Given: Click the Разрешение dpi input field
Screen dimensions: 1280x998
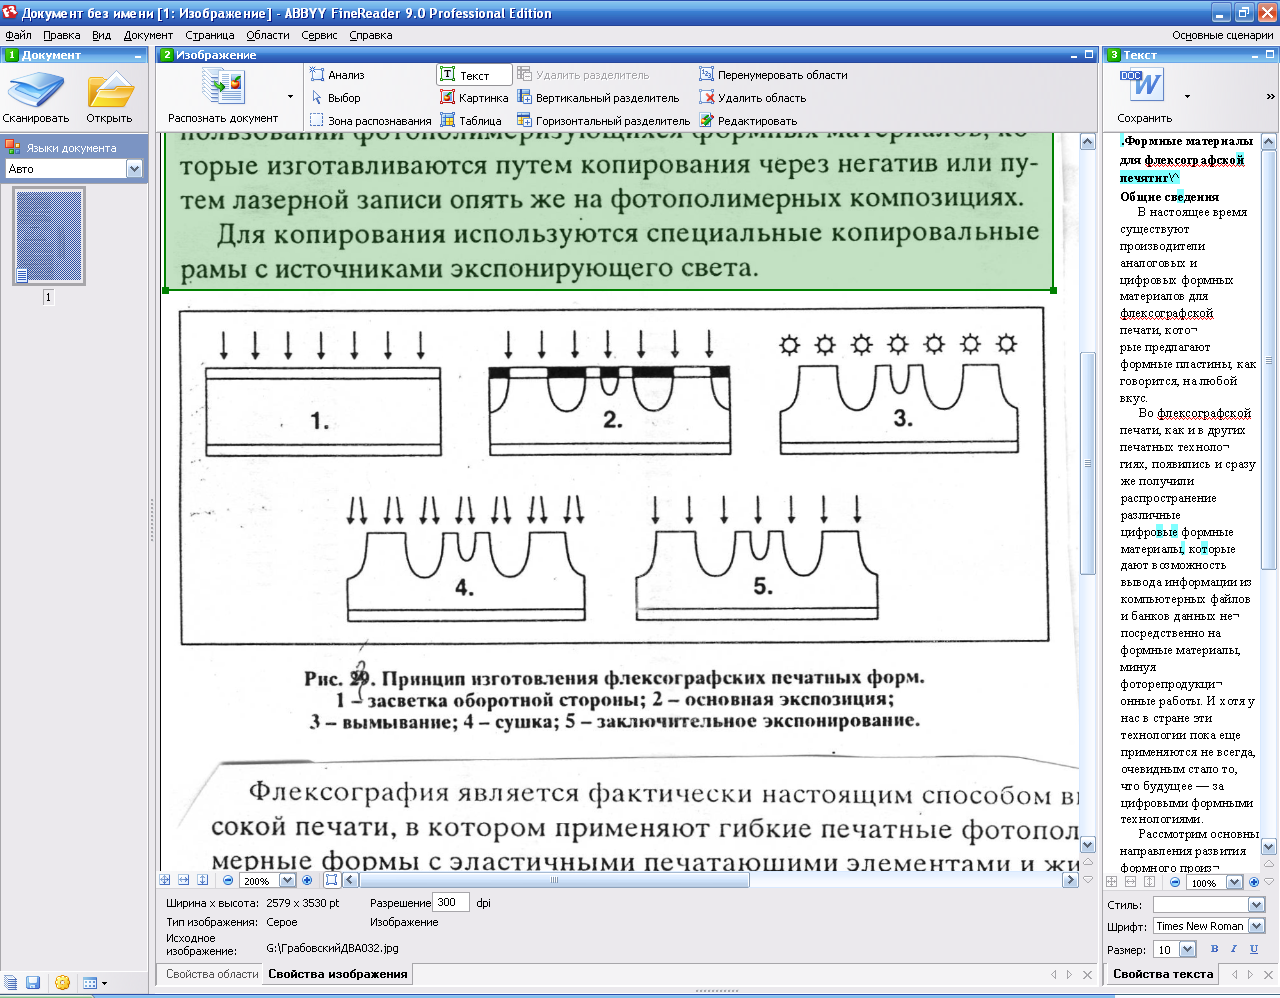Looking at the screenshot, I should click(x=451, y=903).
